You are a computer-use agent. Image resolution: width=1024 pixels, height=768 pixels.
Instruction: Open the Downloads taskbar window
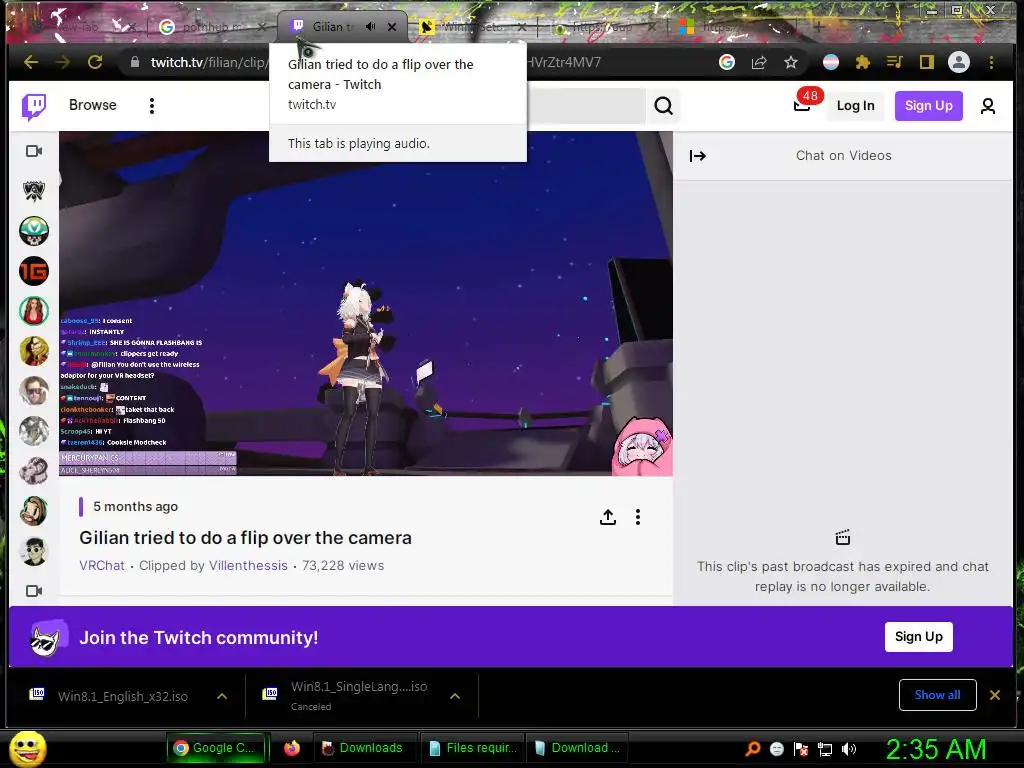tap(363, 748)
